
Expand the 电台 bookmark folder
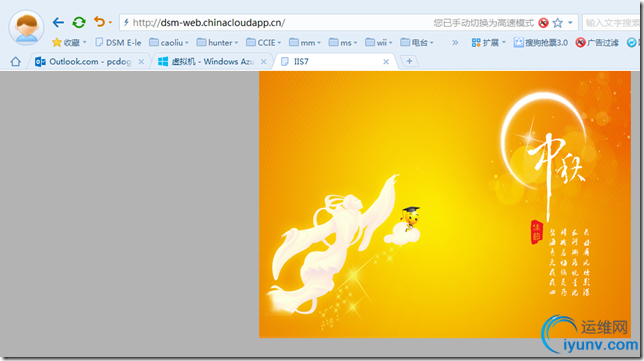[x=417, y=42]
